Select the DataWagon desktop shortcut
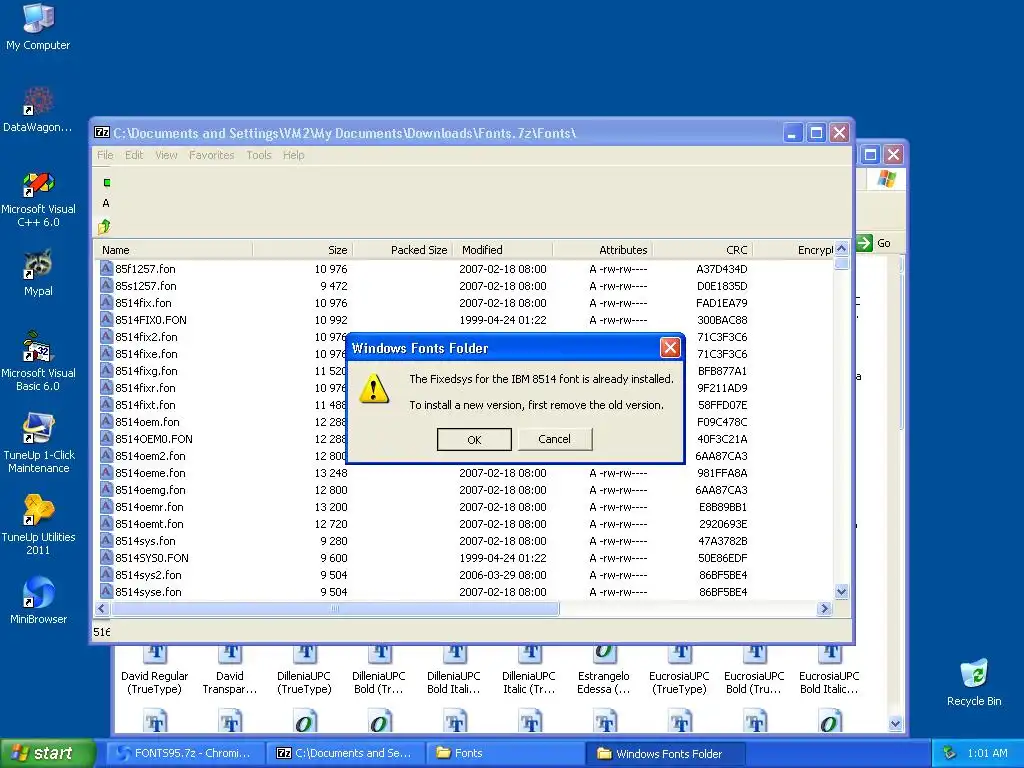The width and height of the screenshot is (1024, 768). point(38,110)
